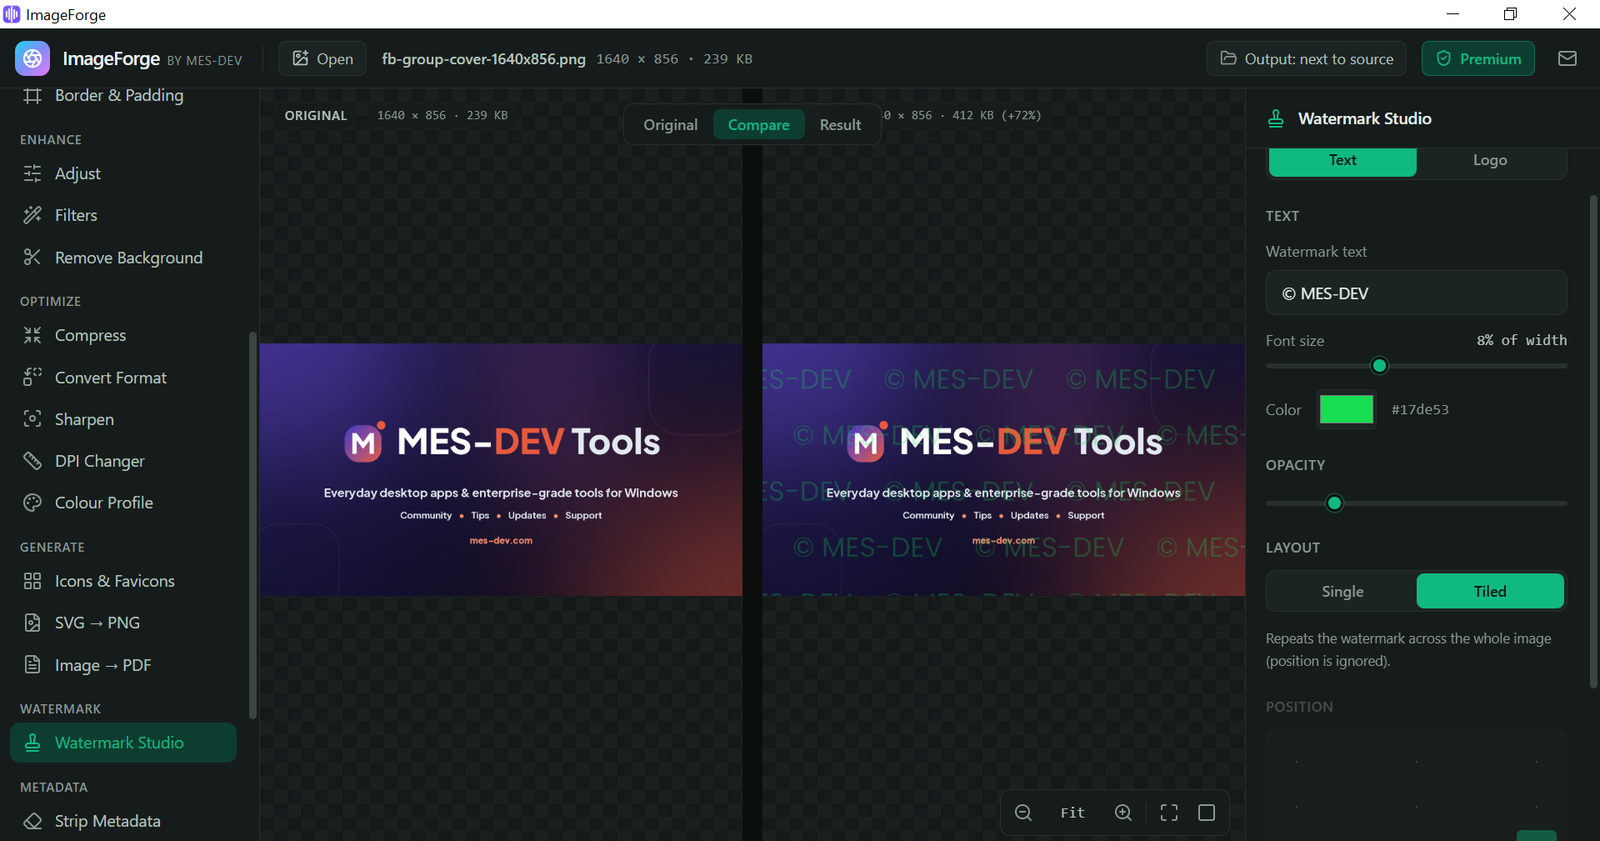Click the Premium button
The height and width of the screenshot is (841, 1600).
(1478, 59)
